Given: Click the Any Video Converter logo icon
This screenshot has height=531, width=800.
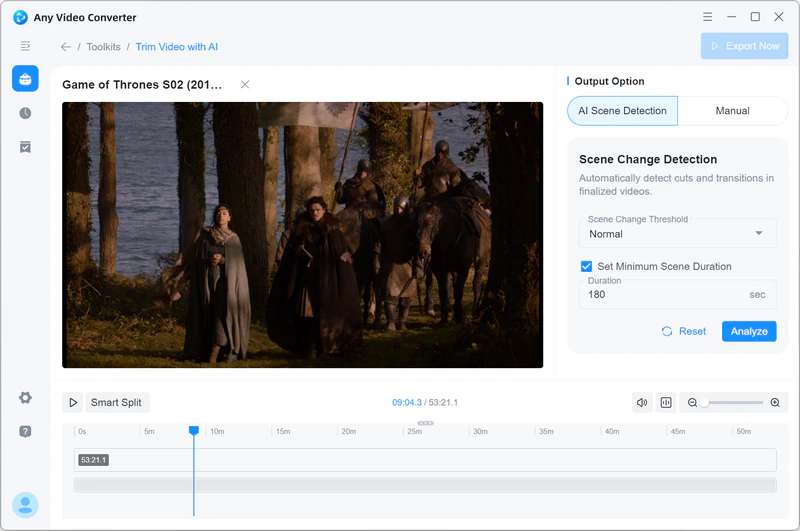Looking at the screenshot, I should click(x=20, y=17).
